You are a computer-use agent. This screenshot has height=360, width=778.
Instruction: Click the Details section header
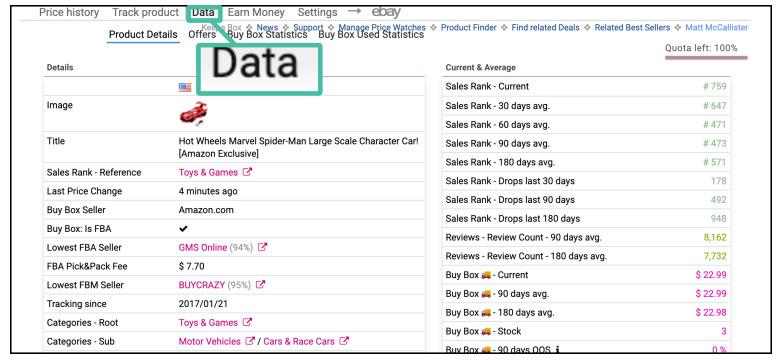click(60, 67)
